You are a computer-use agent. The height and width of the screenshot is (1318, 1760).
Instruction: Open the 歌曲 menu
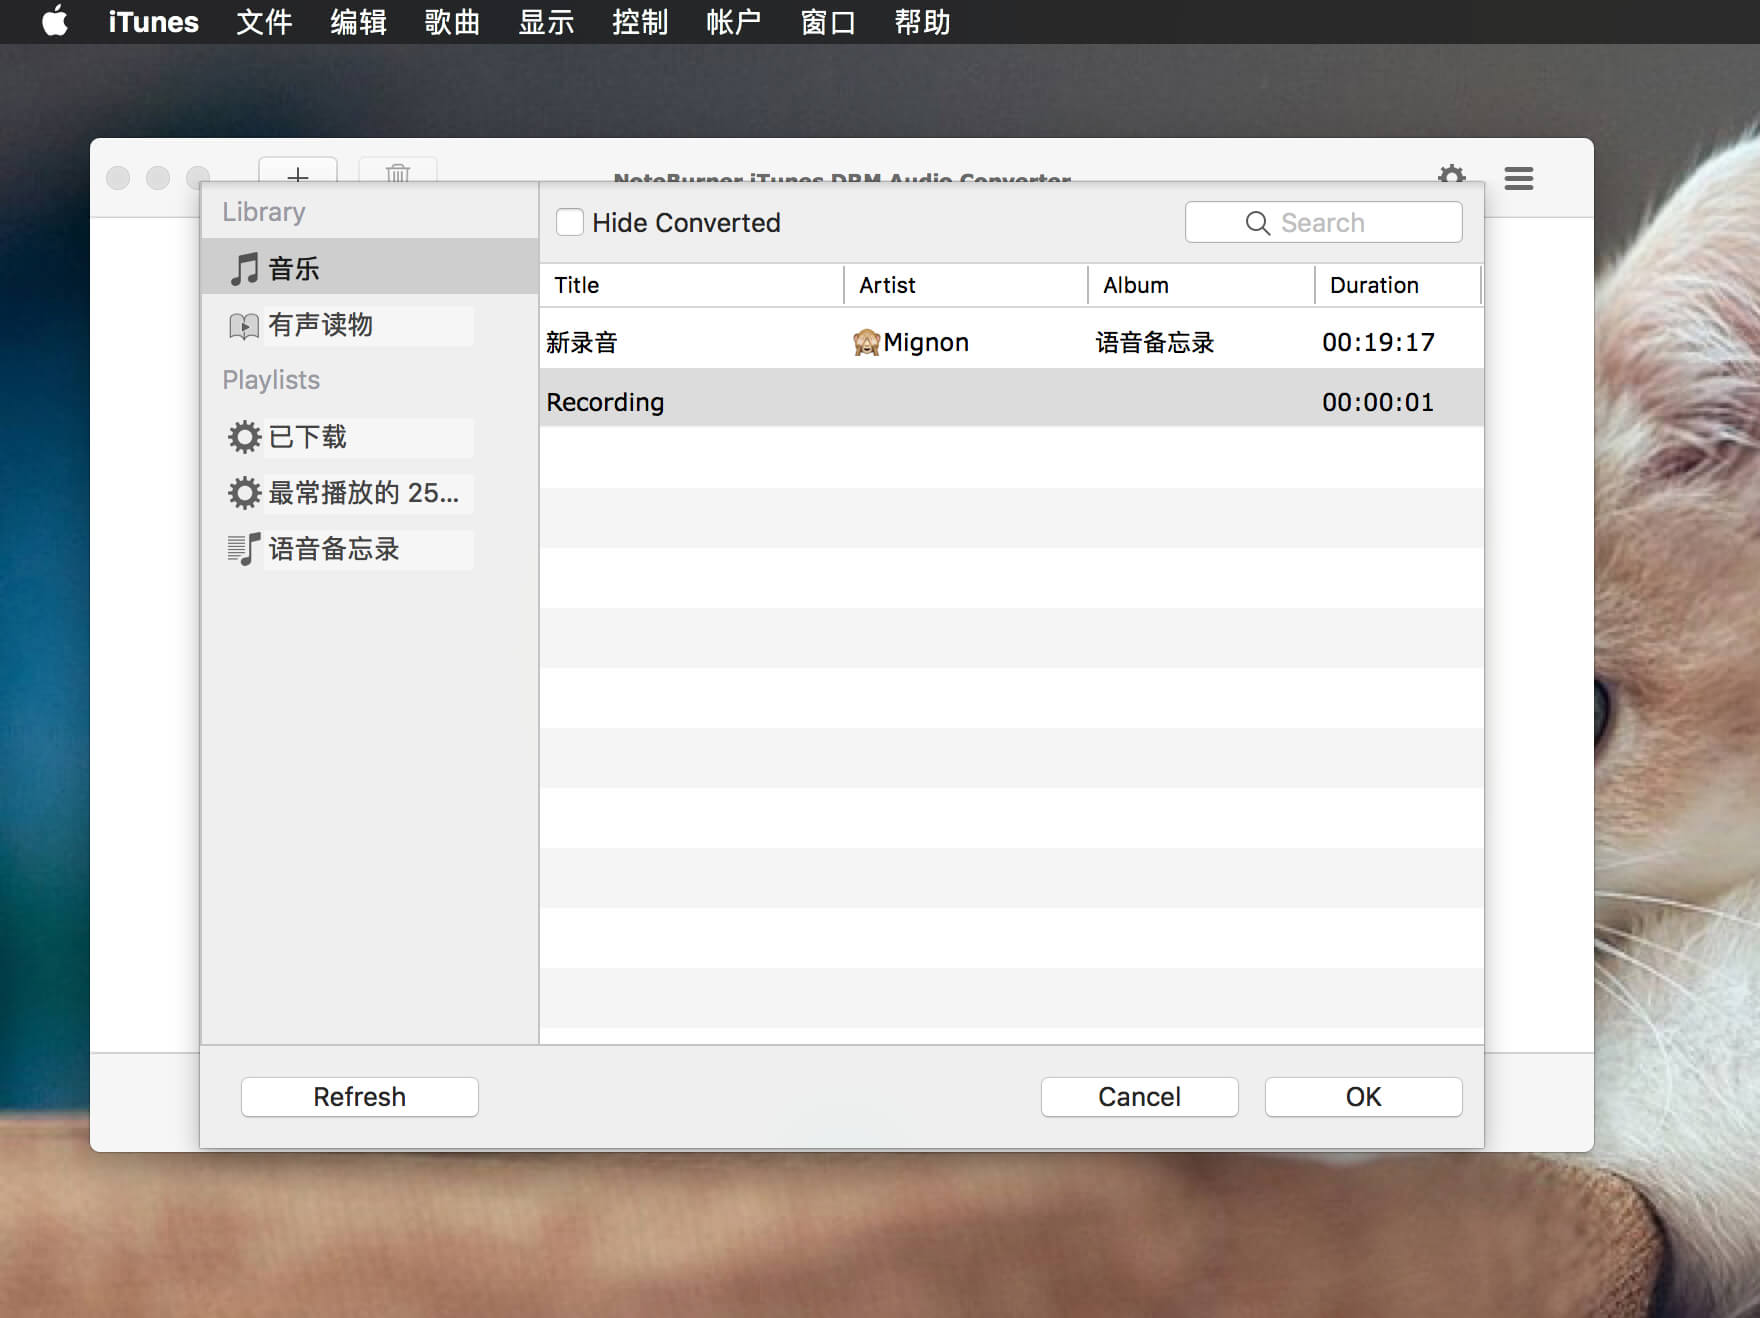click(452, 21)
